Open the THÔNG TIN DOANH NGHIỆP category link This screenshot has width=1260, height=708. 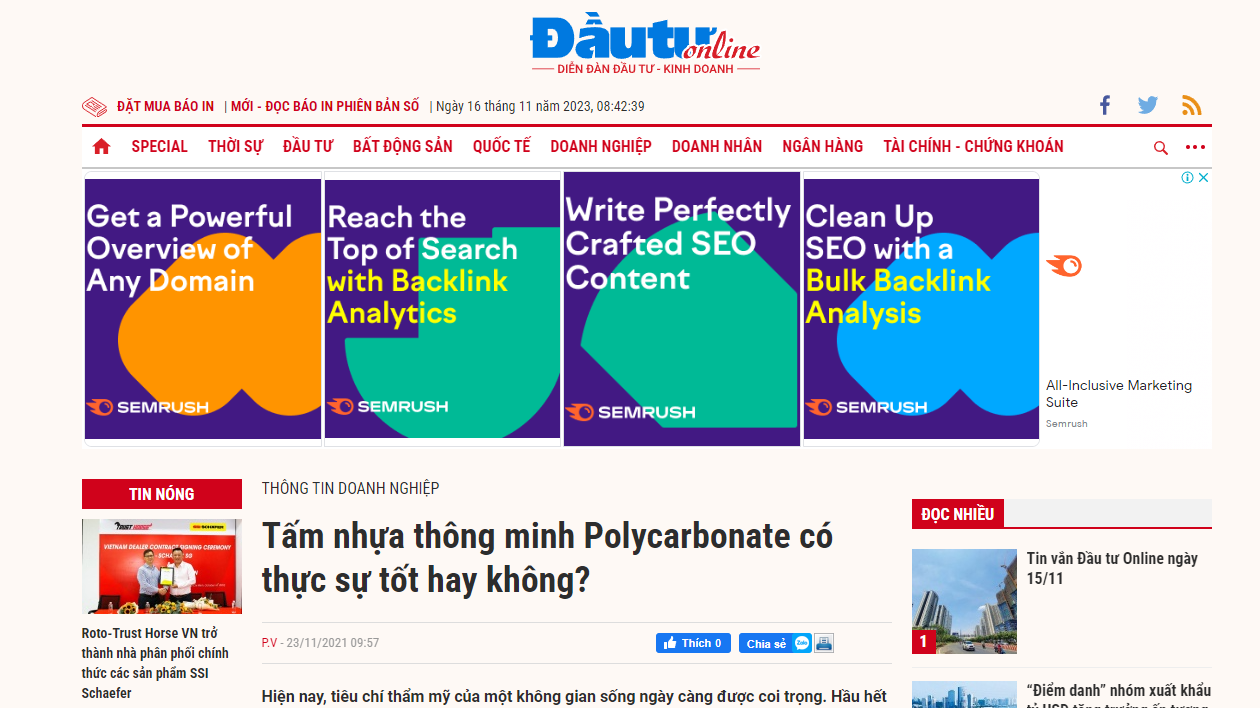350,488
